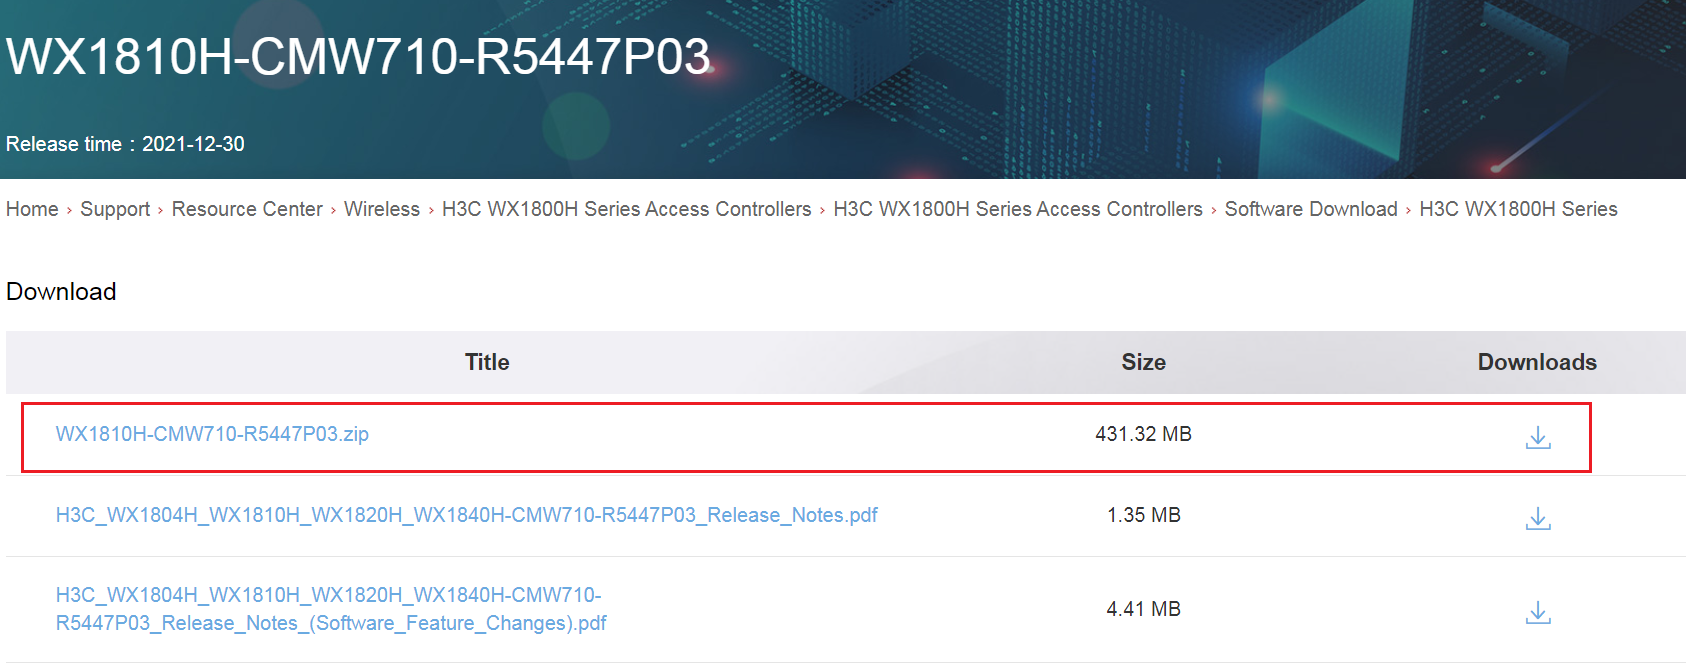Click the Downloads column header
Image resolution: width=1686 pixels, height=669 pixels.
[x=1537, y=362]
